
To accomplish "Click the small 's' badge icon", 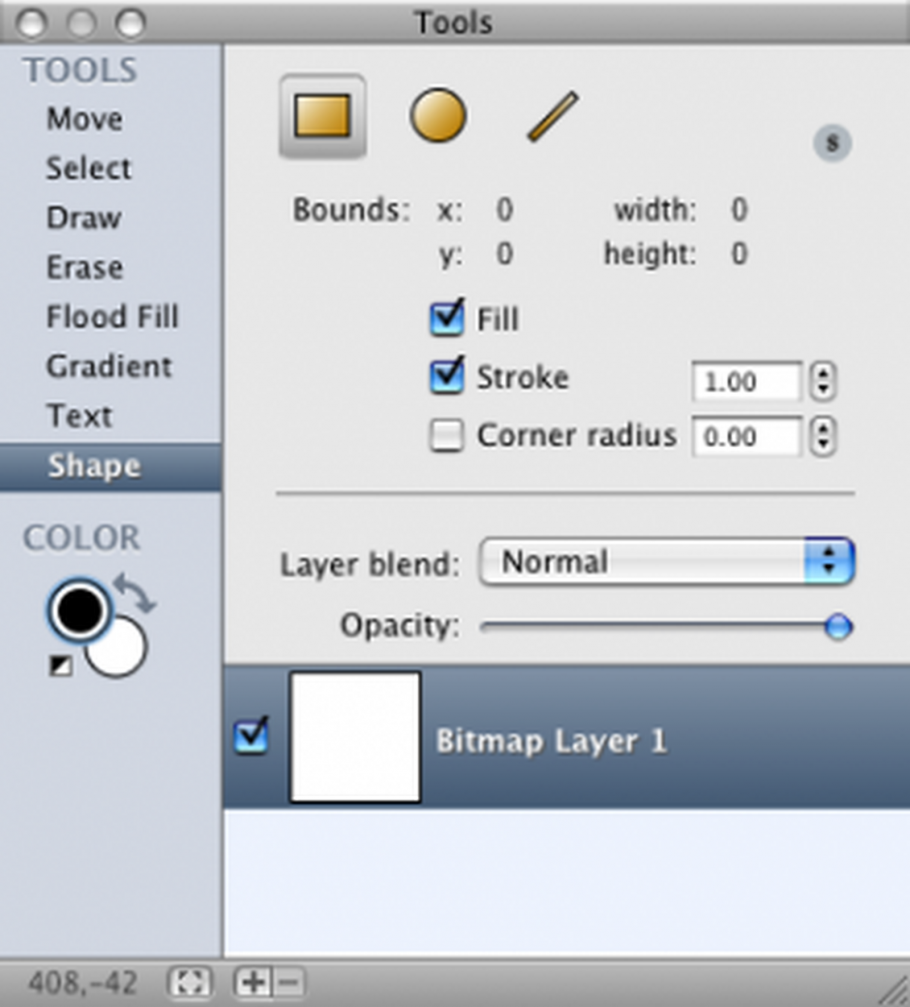I will coord(833,142).
